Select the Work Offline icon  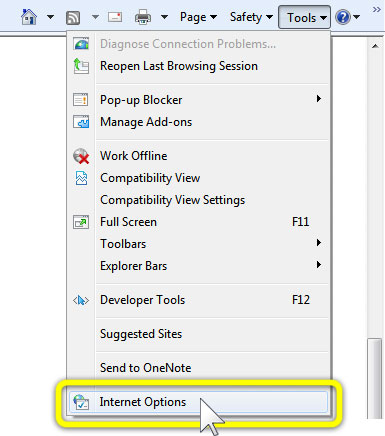click(81, 156)
